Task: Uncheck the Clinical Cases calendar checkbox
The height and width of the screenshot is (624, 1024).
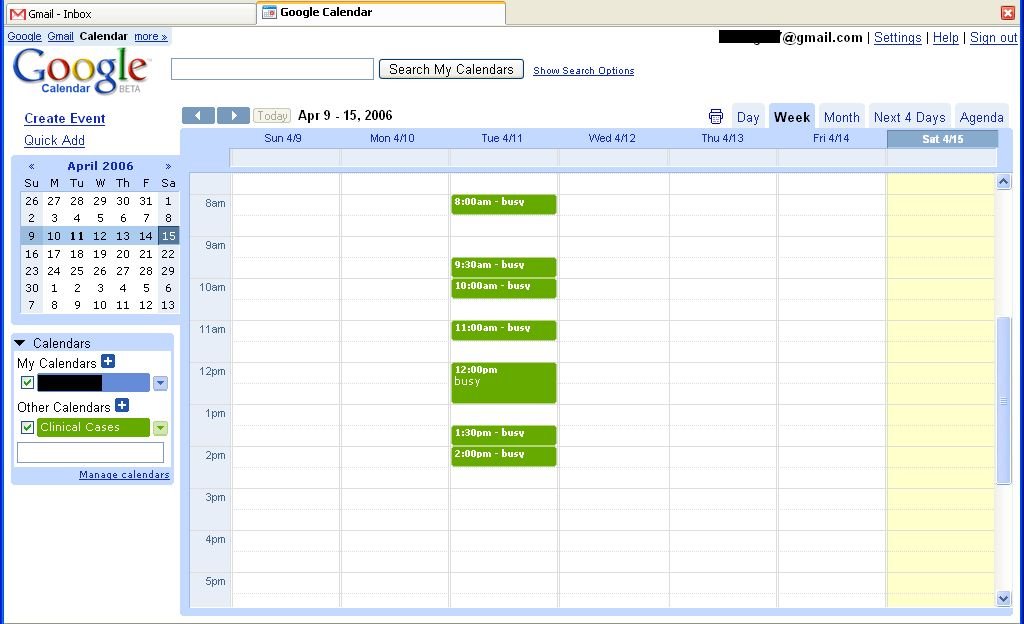Action: pyautogui.click(x=27, y=428)
